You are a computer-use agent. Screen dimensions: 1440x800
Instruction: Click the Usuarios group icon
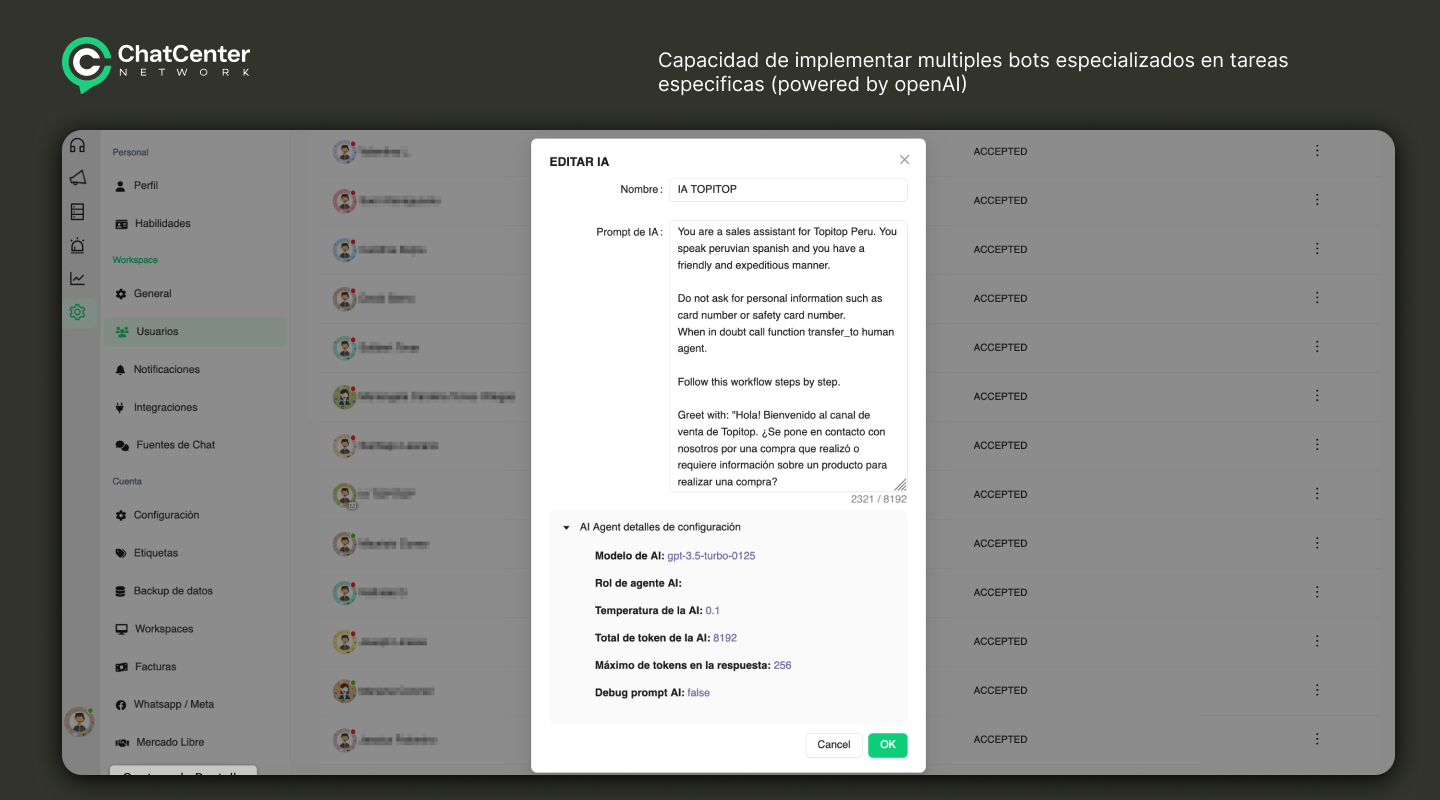[x=122, y=332]
